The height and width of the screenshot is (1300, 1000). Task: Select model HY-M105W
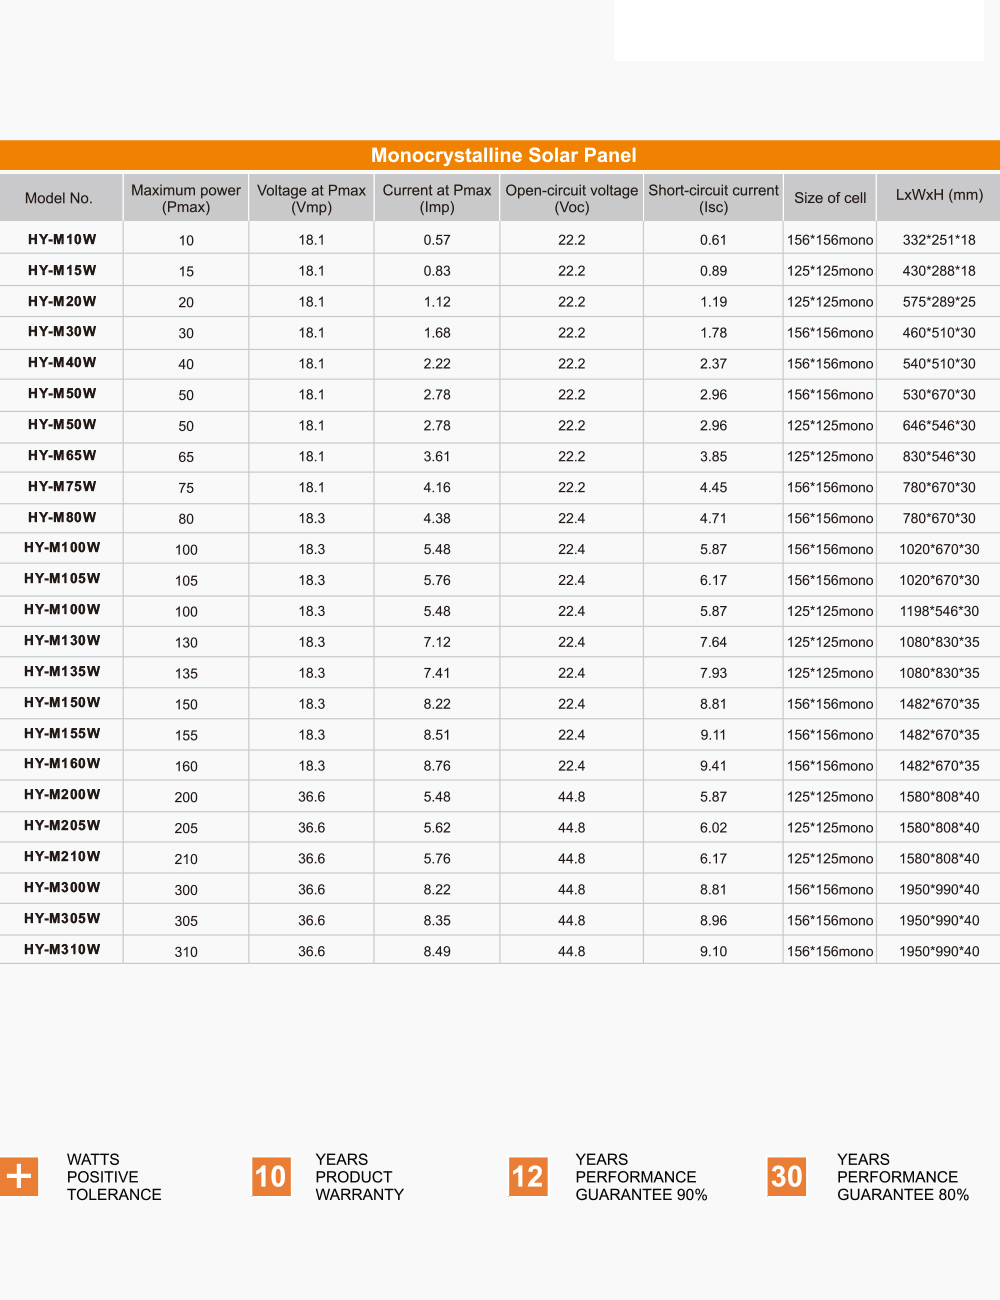[x=62, y=578]
